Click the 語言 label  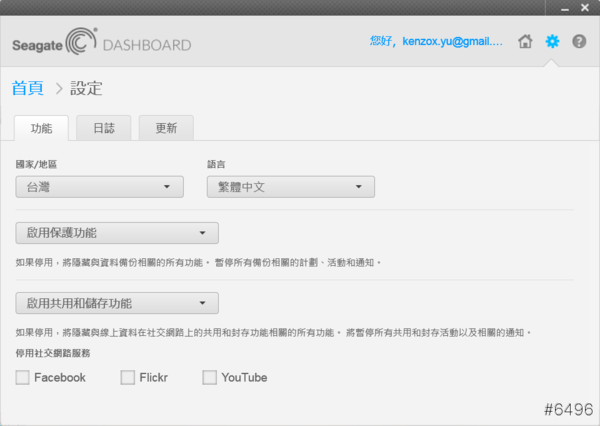(x=216, y=165)
